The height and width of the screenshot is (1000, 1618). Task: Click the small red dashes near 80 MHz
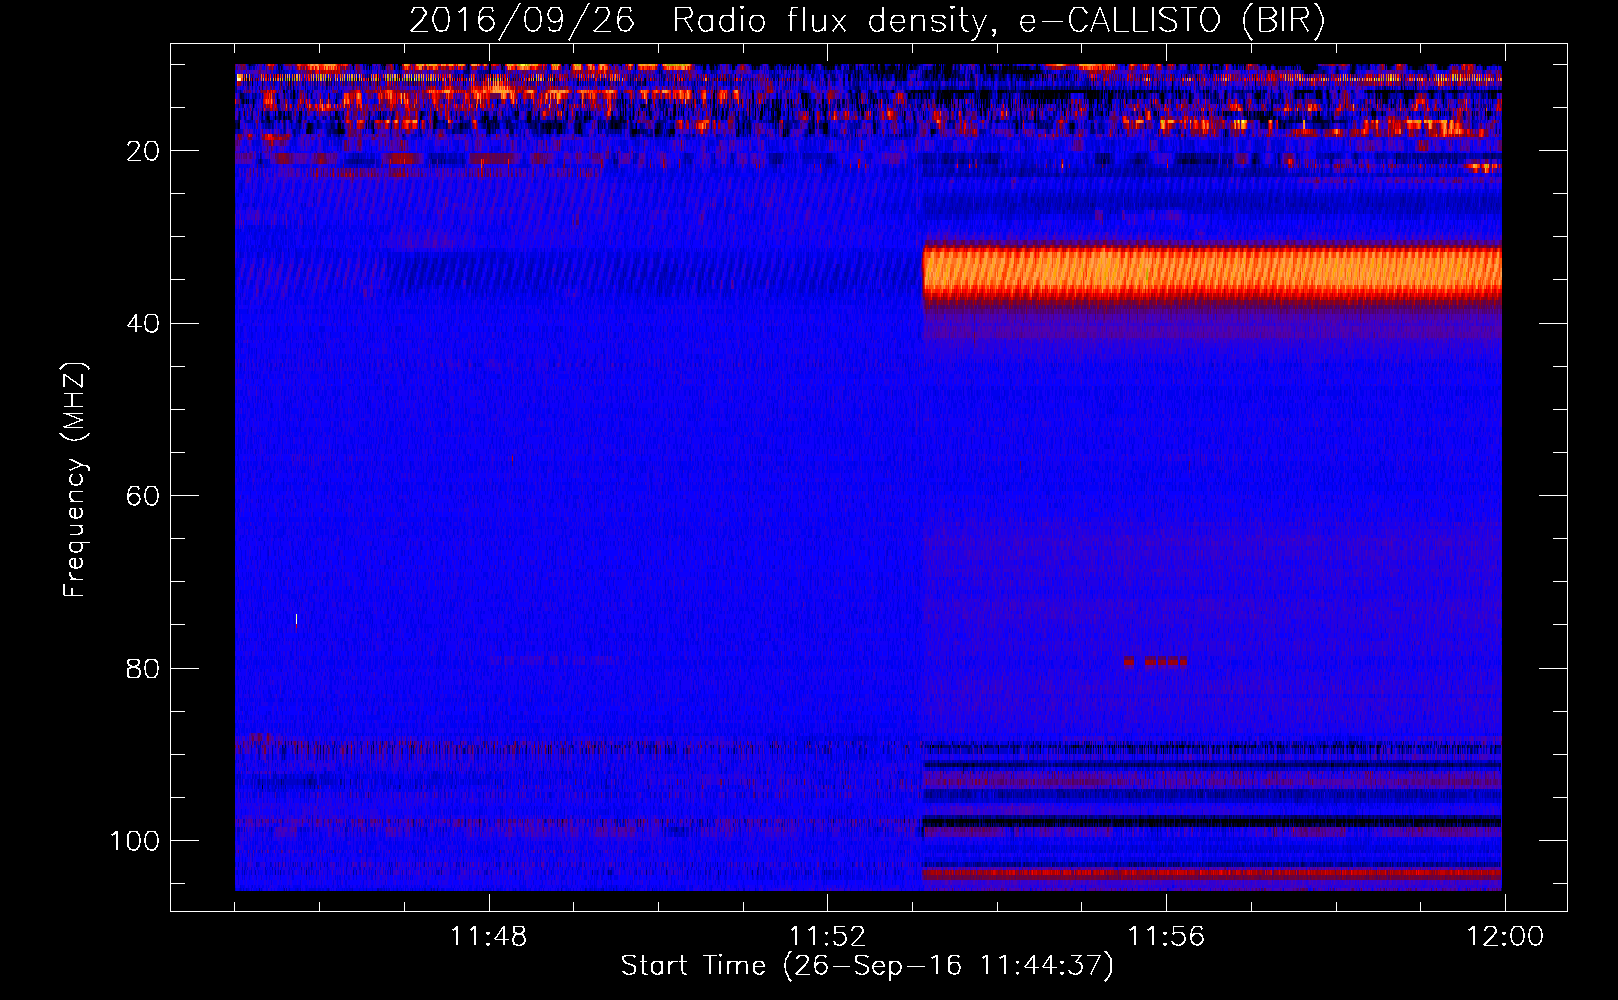1155,661
